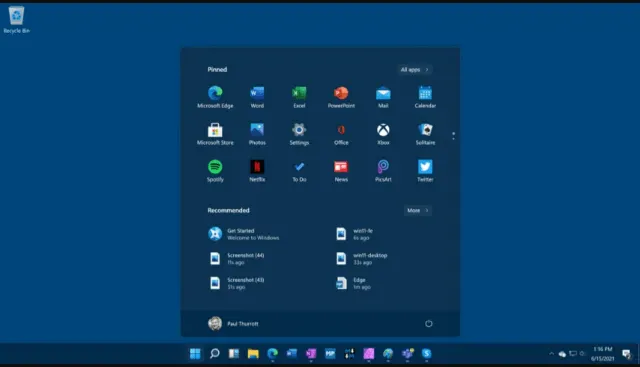The width and height of the screenshot is (640, 367).
Task: Open the power options button
Action: tap(429, 324)
